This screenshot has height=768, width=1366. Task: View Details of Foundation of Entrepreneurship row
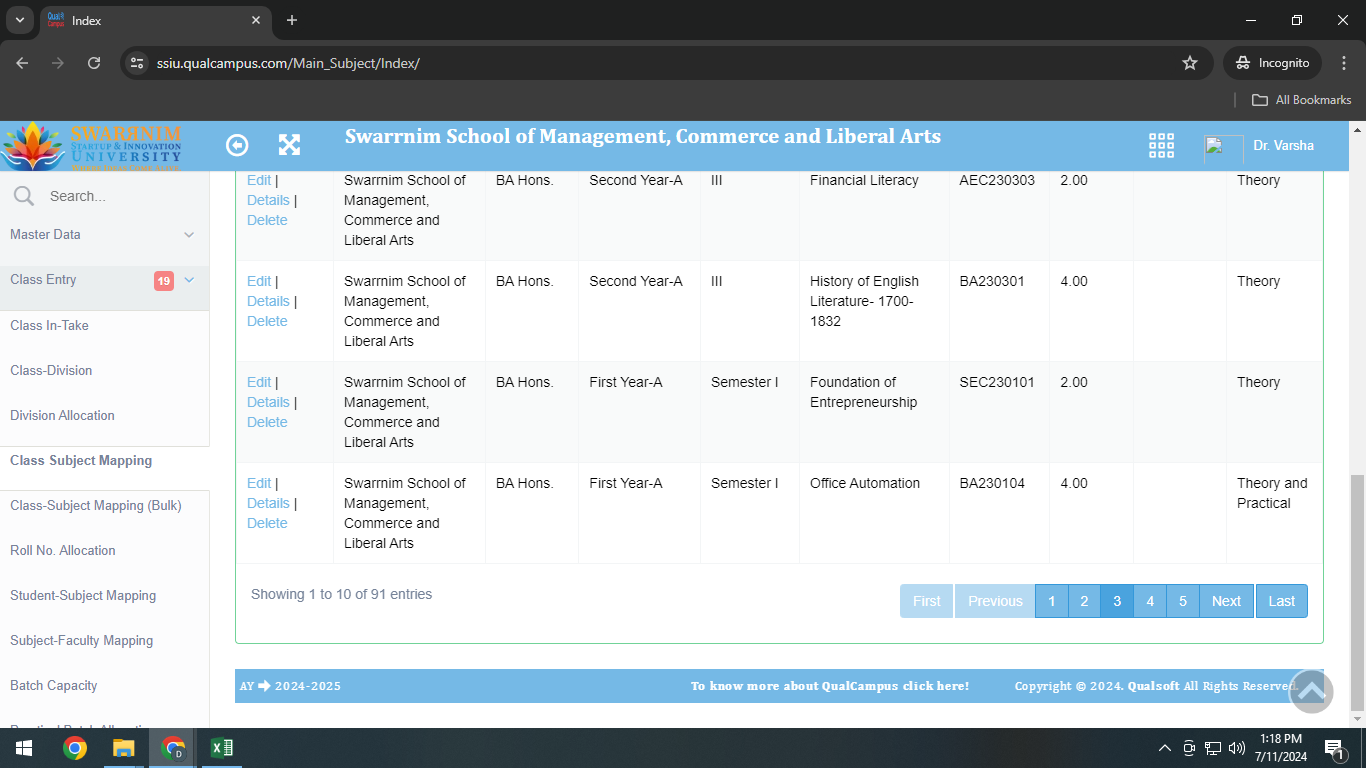(x=268, y=402)
